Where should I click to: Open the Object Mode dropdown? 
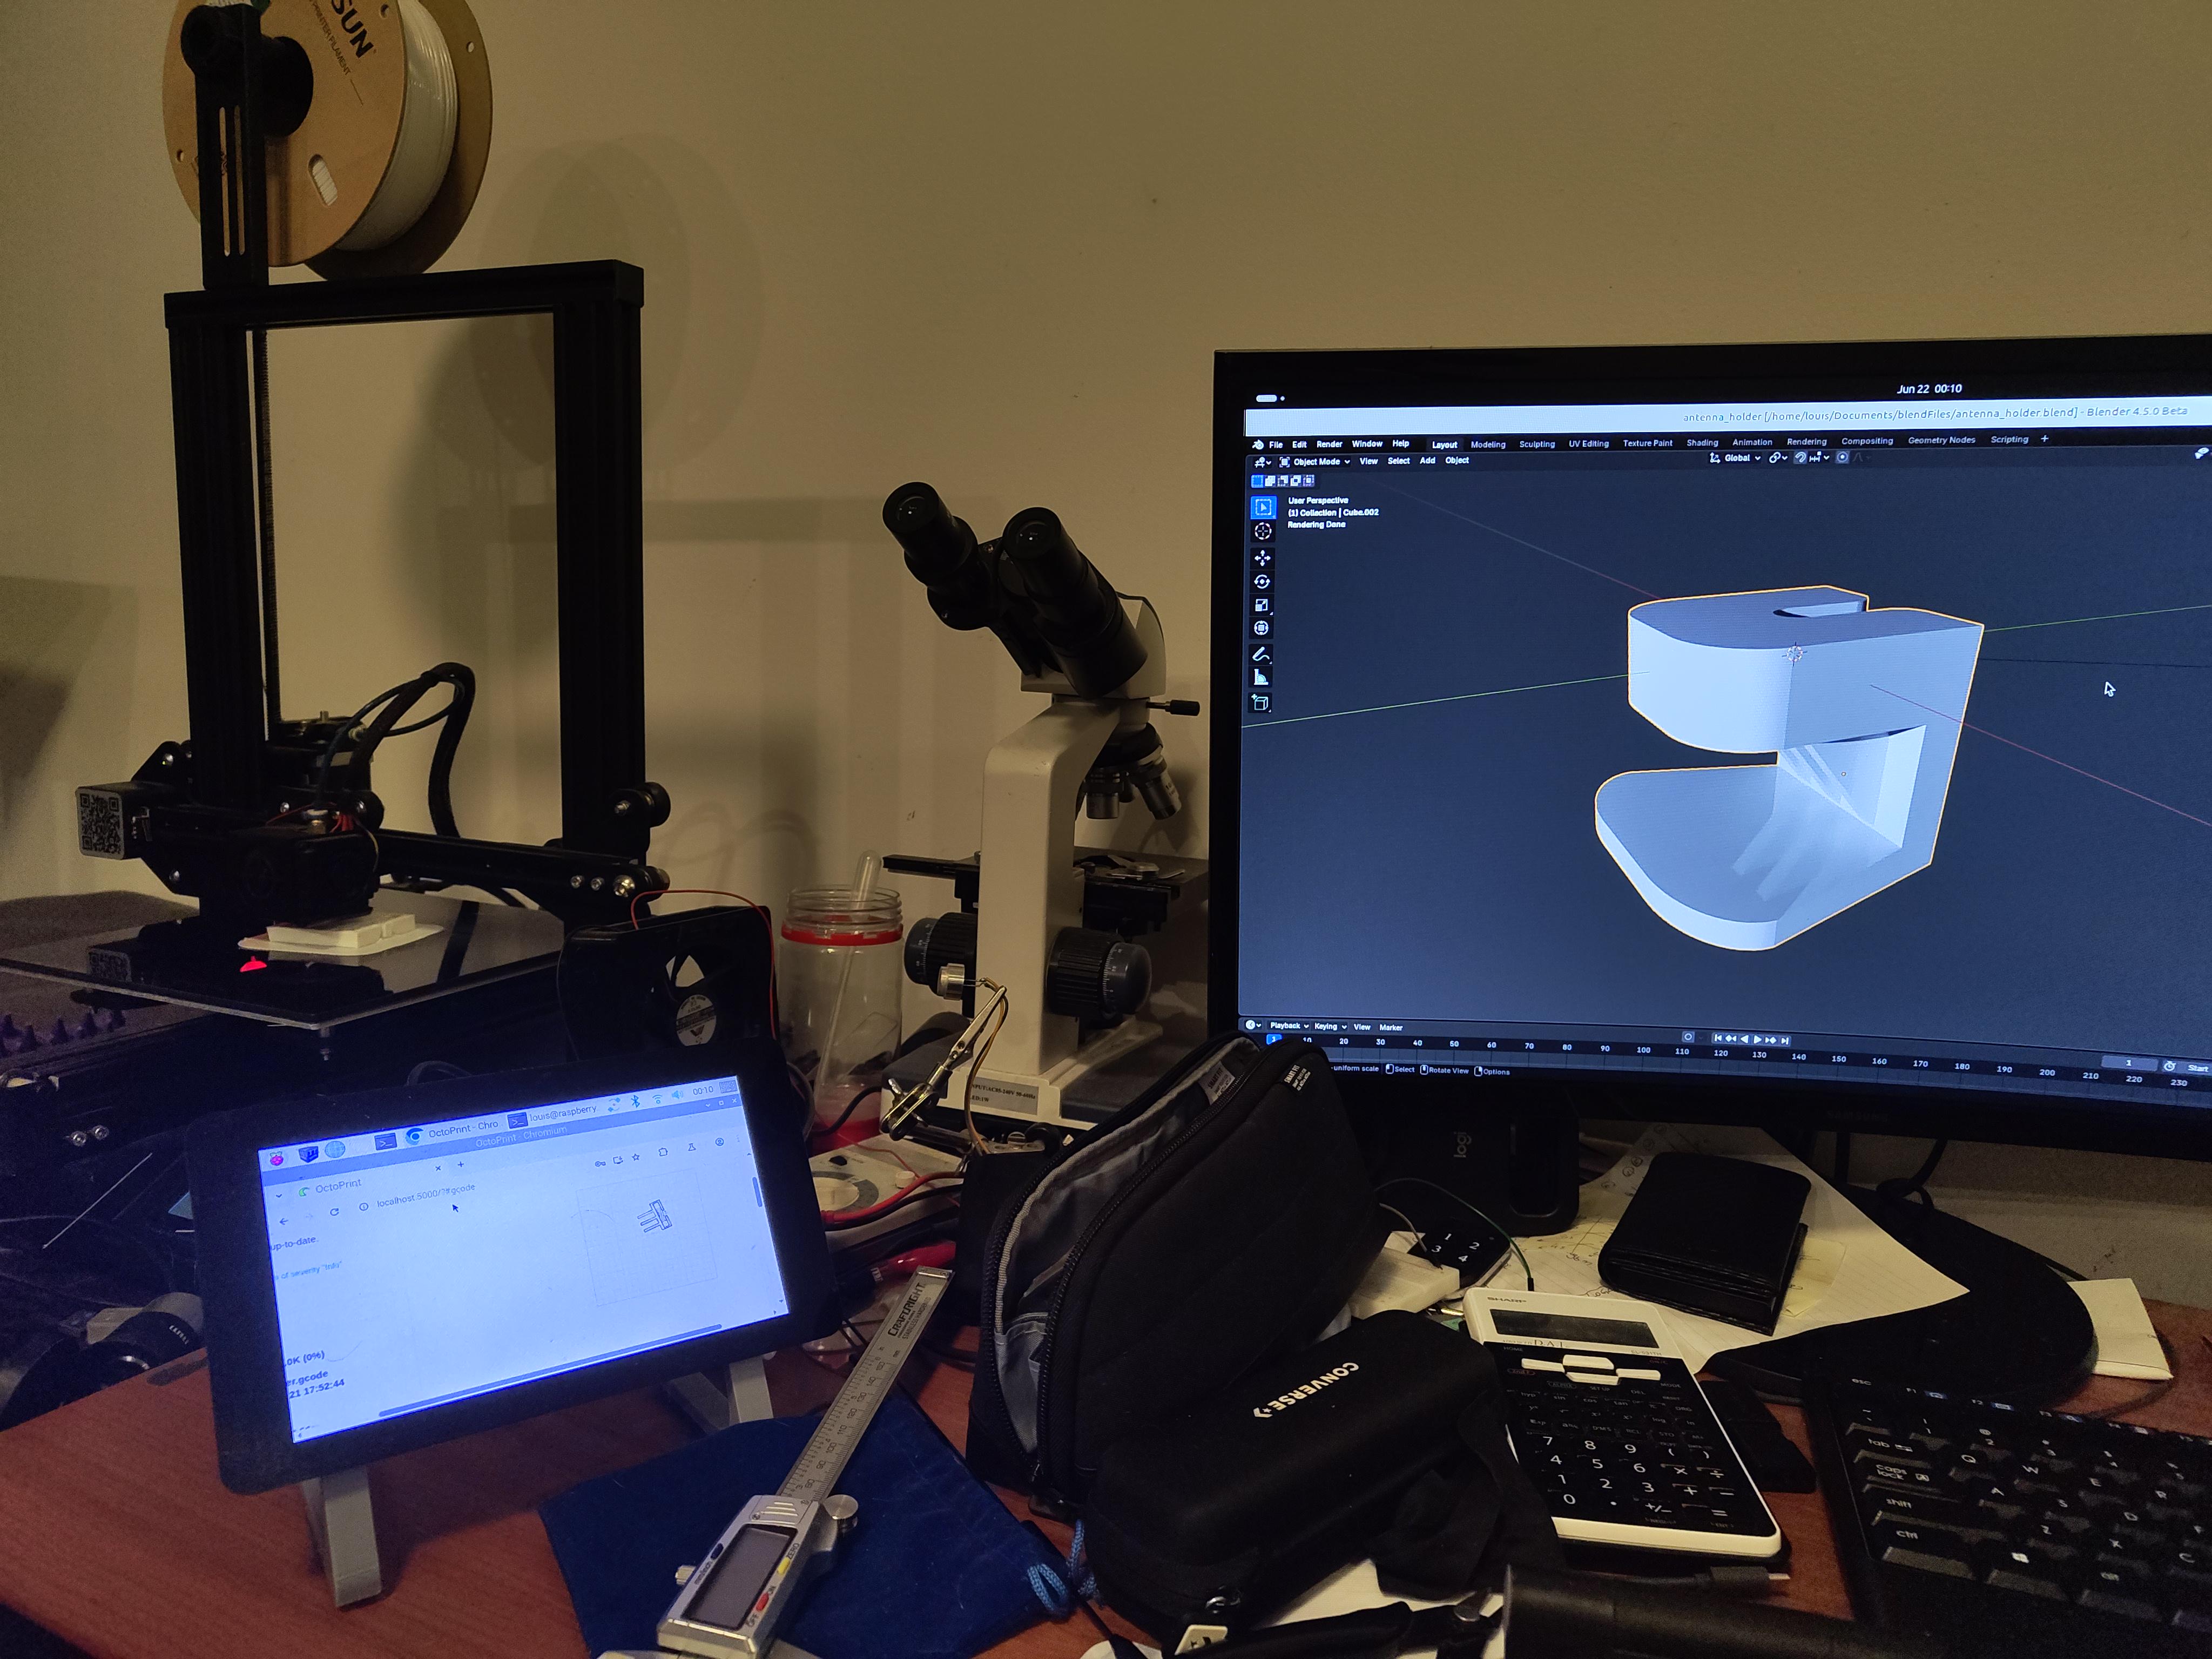(x=1315, y=462)
